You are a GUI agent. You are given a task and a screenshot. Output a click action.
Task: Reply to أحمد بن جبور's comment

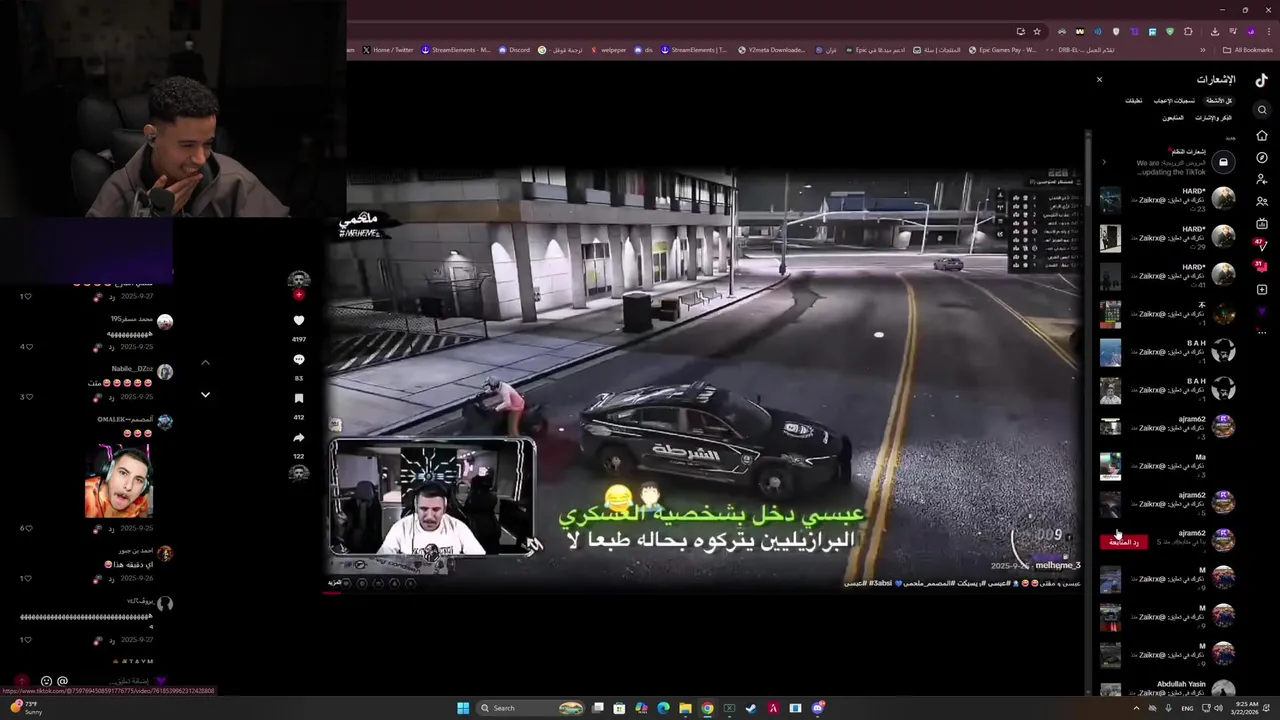point(111,579)
